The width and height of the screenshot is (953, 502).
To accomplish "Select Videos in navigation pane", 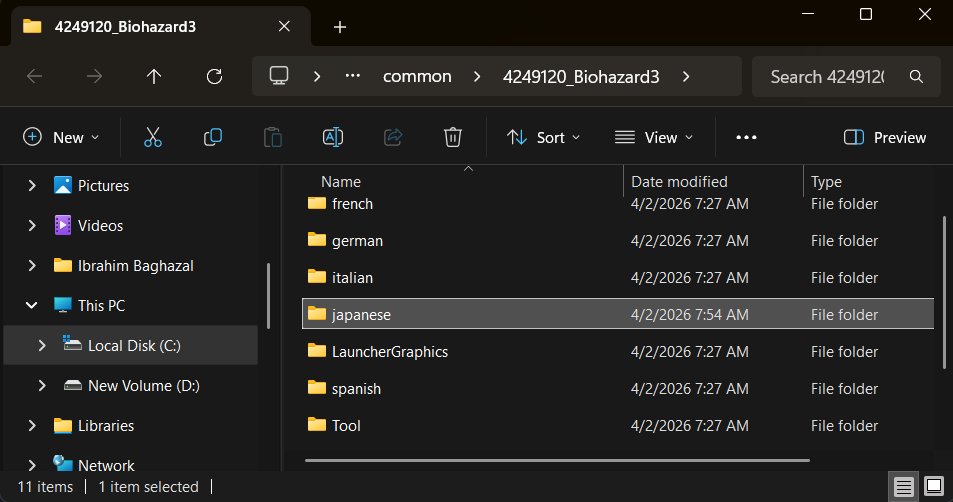I will (100, 225).
